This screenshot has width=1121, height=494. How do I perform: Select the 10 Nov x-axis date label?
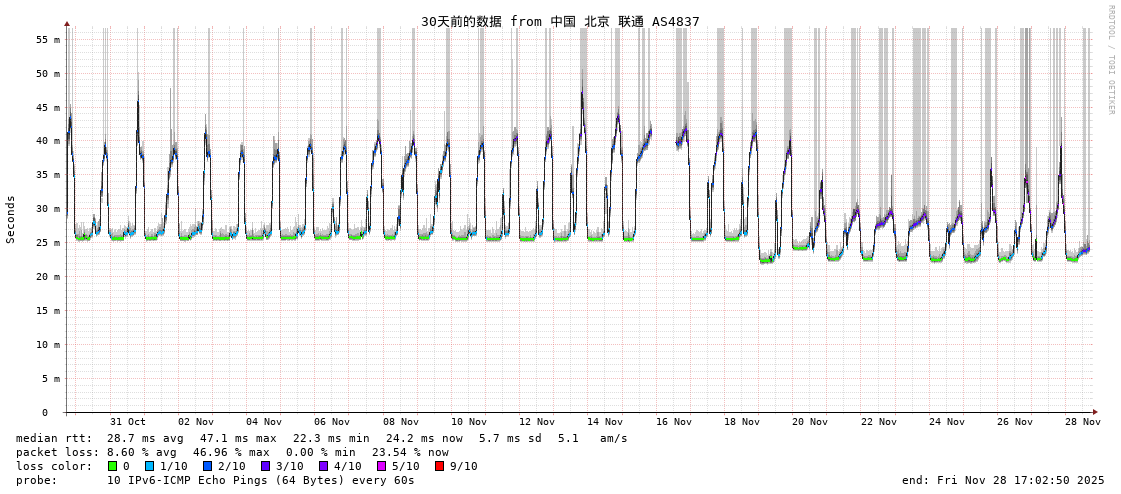tap(468, 422)
